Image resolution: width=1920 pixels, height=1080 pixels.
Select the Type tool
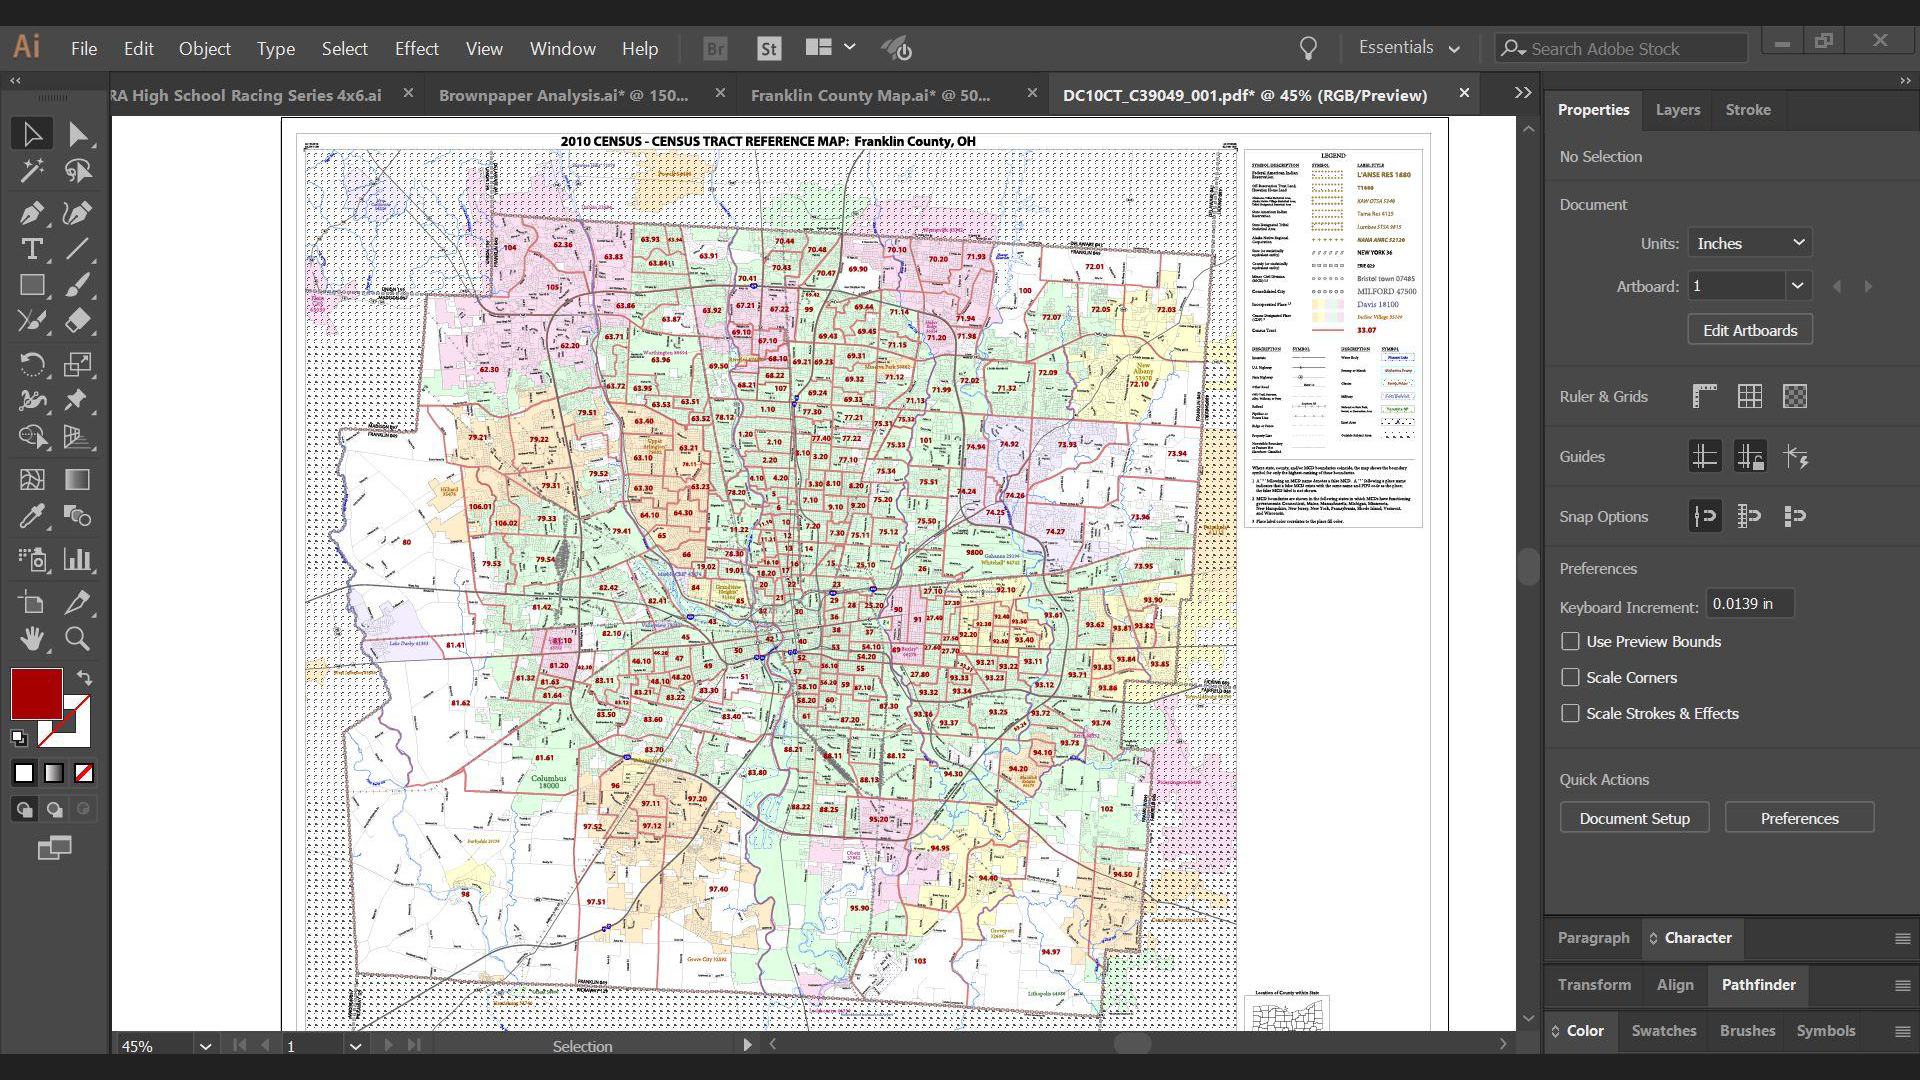click(31, 249)
